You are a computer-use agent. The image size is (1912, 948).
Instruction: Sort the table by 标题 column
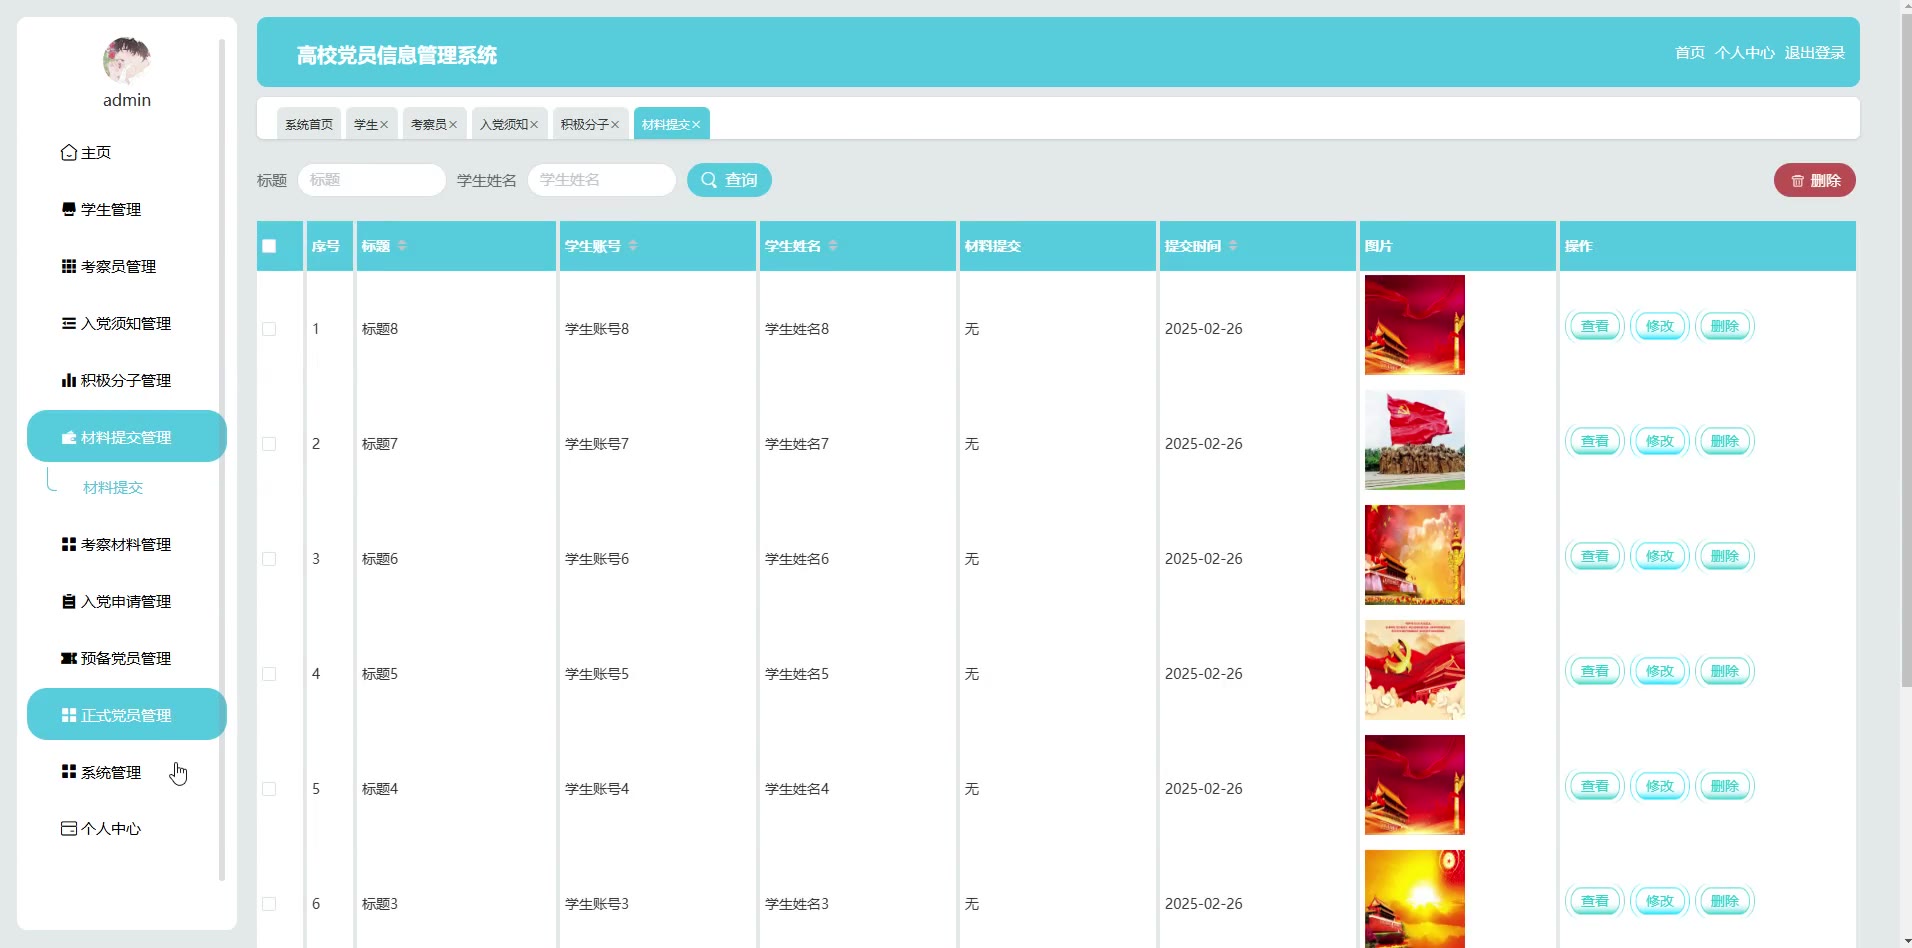click(x=402, y=246)
